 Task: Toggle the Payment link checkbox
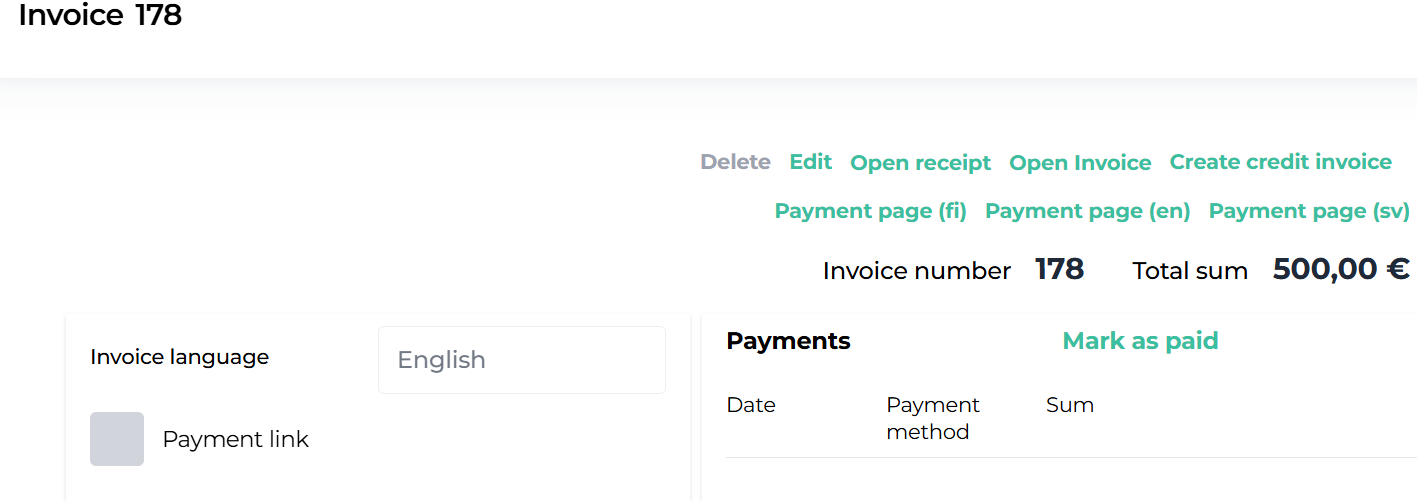[x=117, y=439]
